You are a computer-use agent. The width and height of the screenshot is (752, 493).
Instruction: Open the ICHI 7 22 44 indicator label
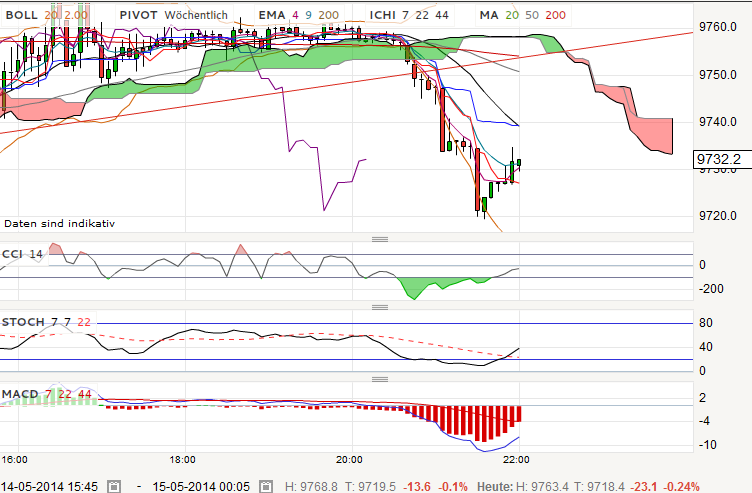click(x=409, y=15)
